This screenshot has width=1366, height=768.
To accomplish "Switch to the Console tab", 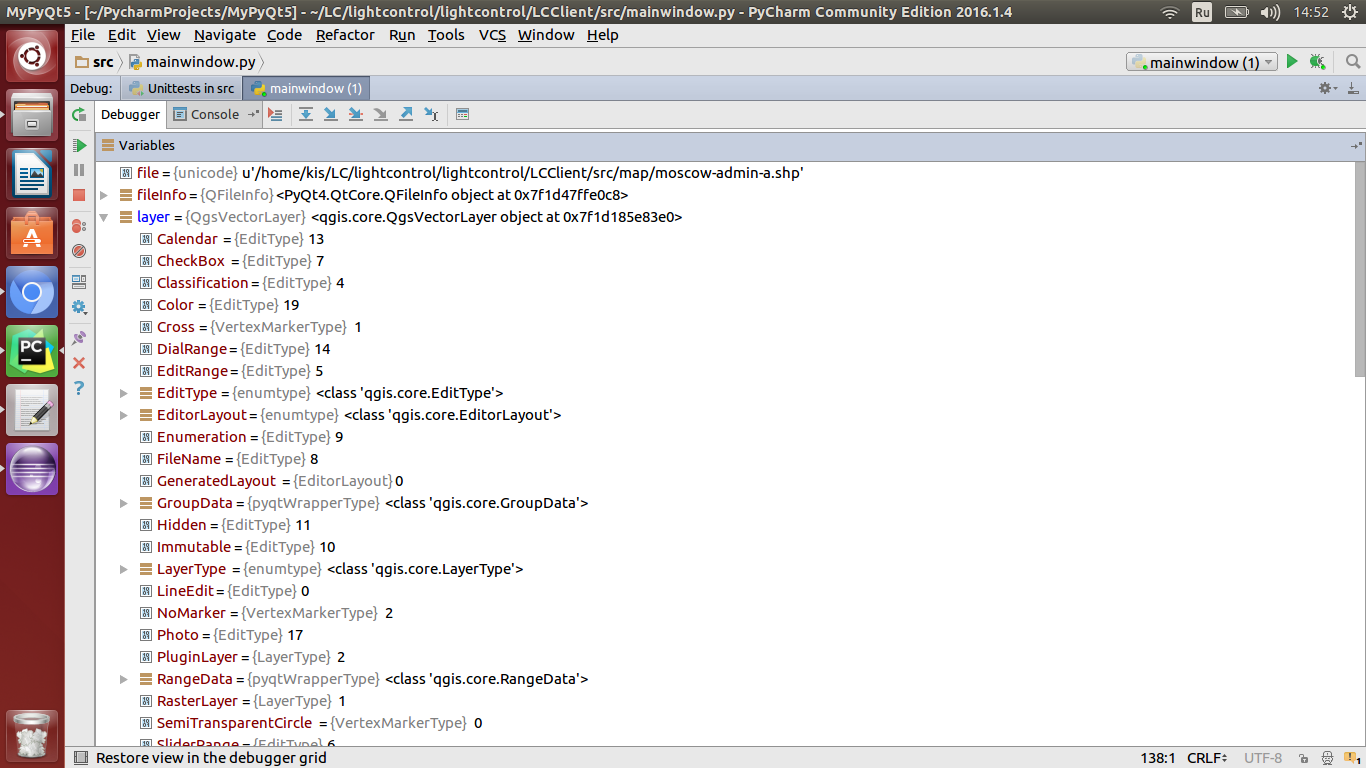I will point(207,114).
